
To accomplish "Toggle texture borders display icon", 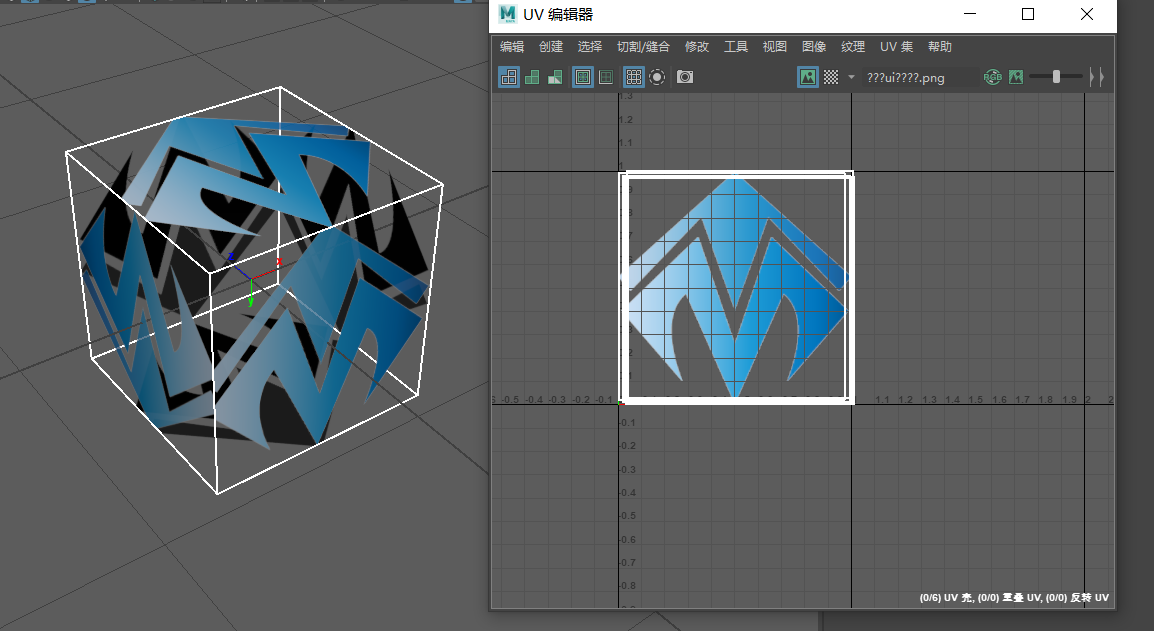I will point(583,77).
